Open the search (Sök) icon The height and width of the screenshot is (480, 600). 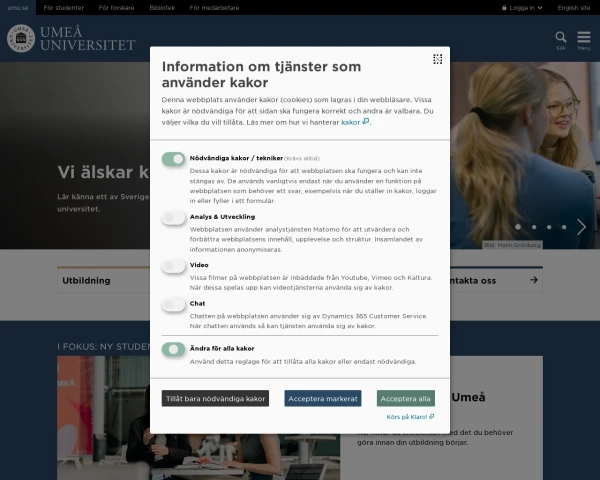point(561,38)
